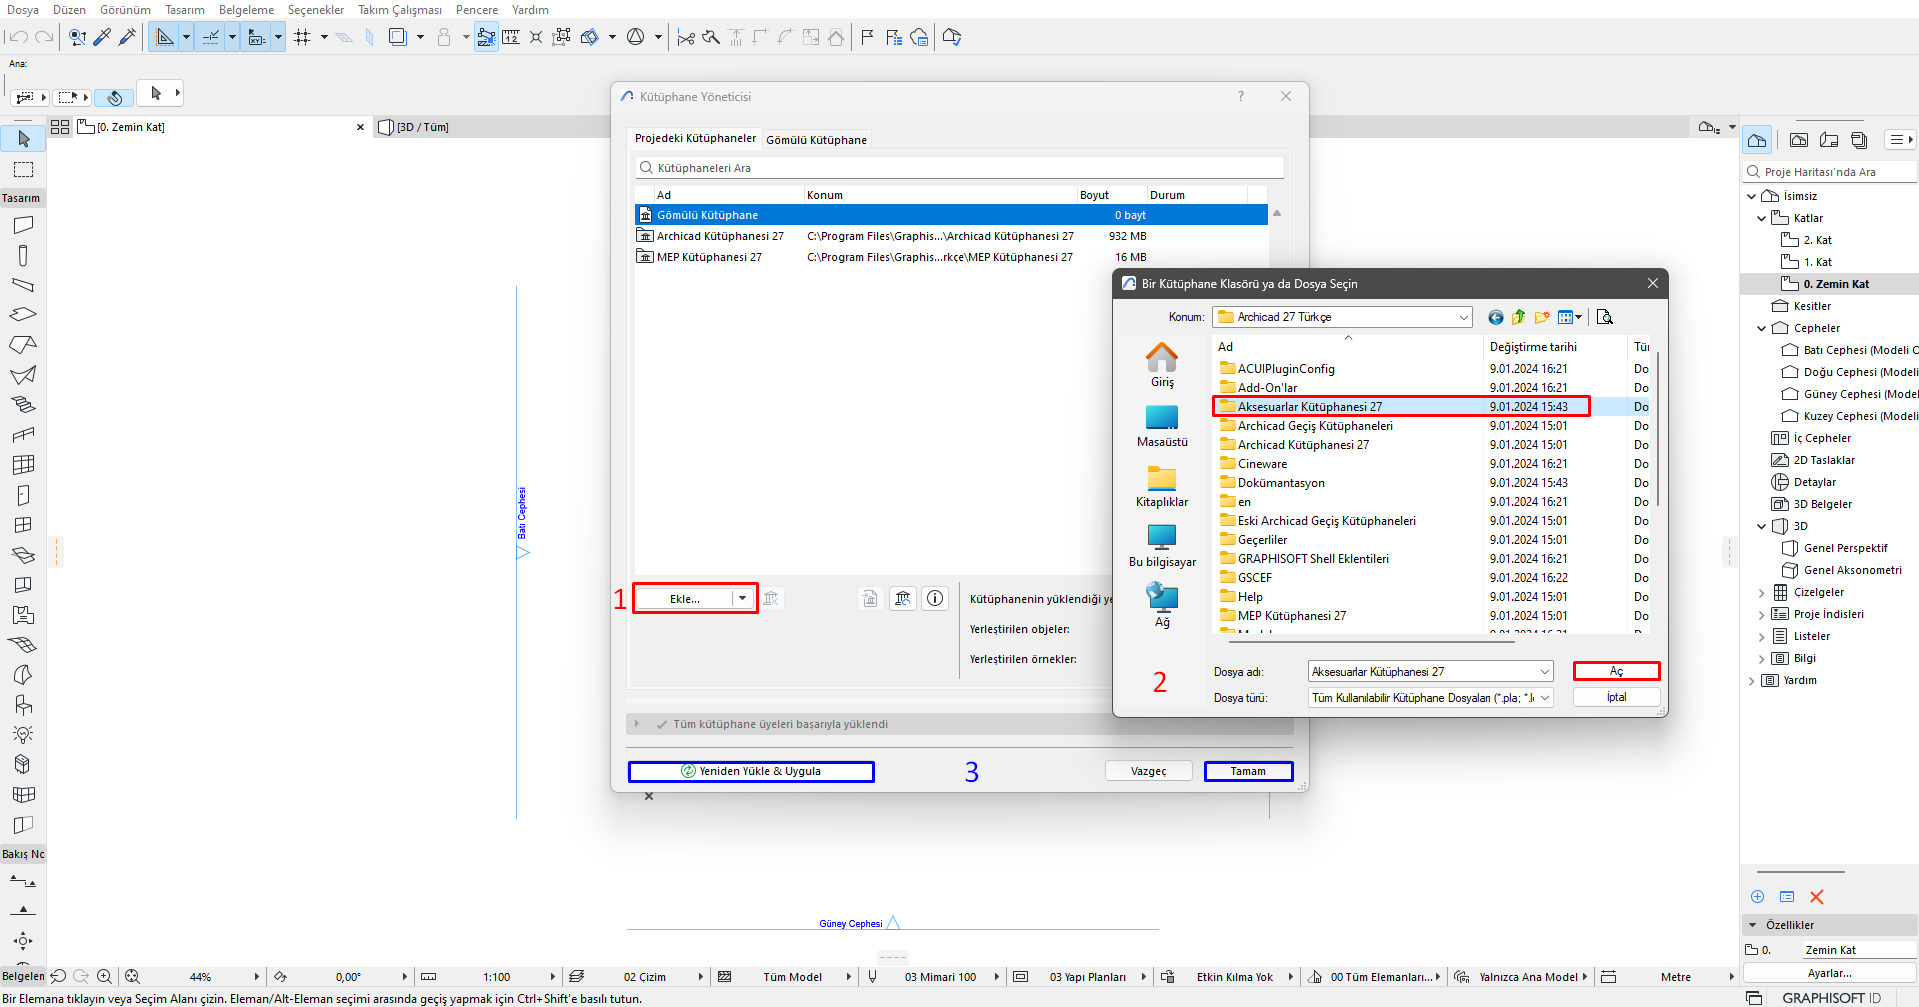Open the Takım Çalışması menu

(400, 10)
